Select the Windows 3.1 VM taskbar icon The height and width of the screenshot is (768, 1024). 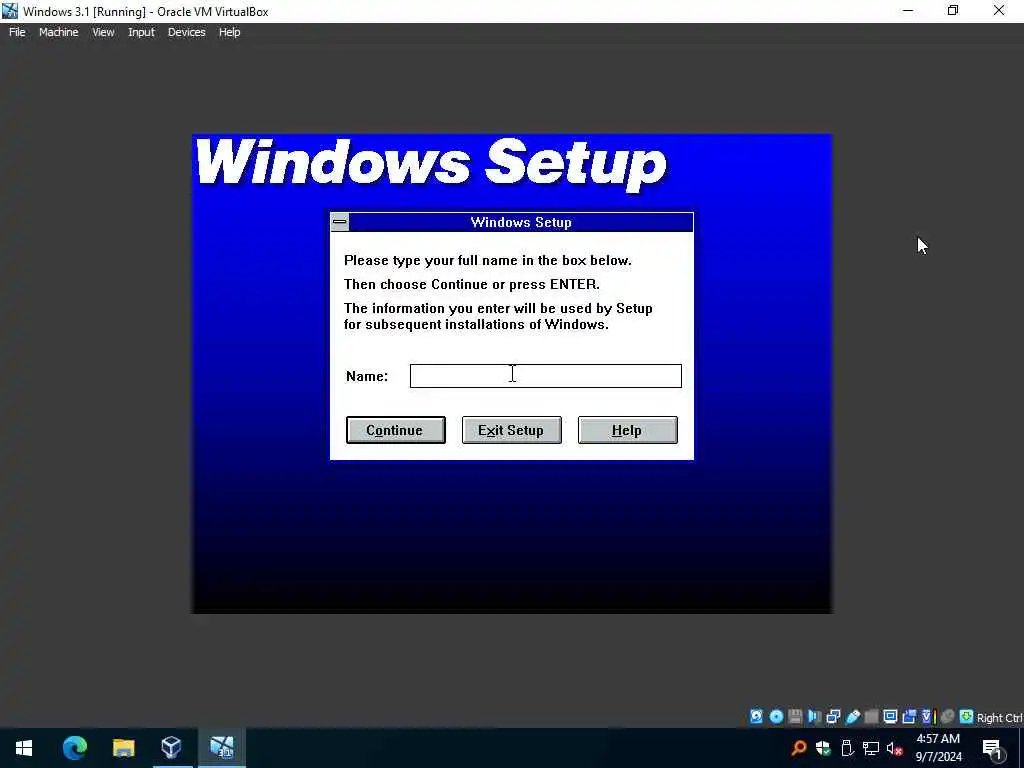[221, 748]
